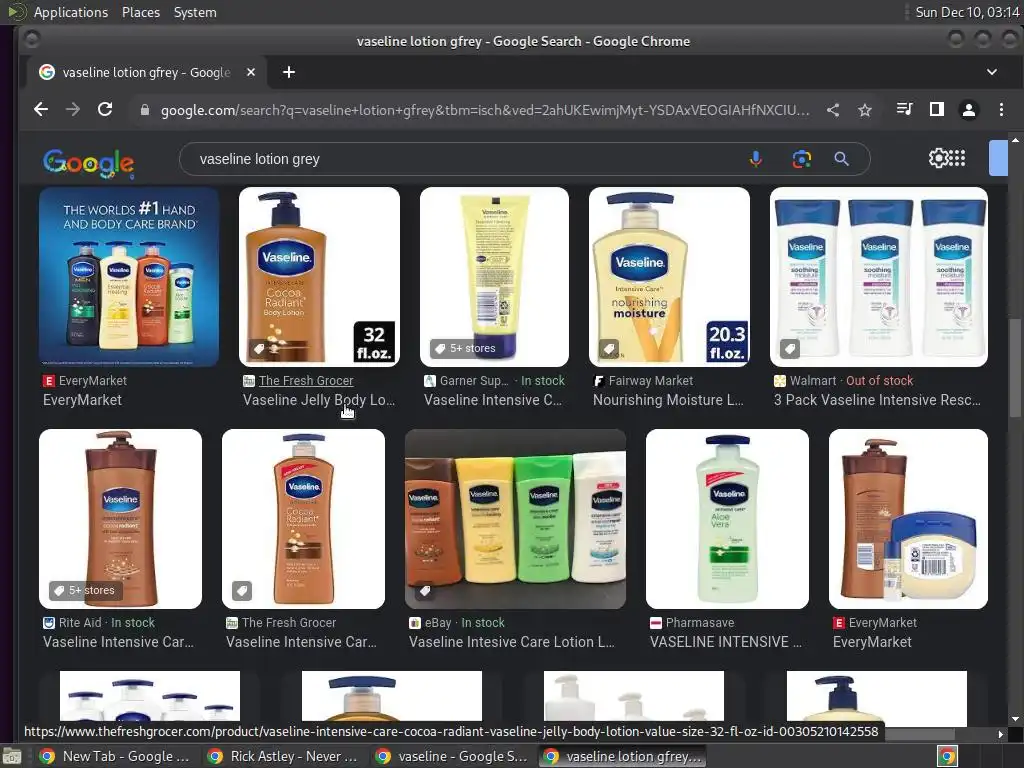
Task: Click the Walmart source label
Action: pos(812,381)
